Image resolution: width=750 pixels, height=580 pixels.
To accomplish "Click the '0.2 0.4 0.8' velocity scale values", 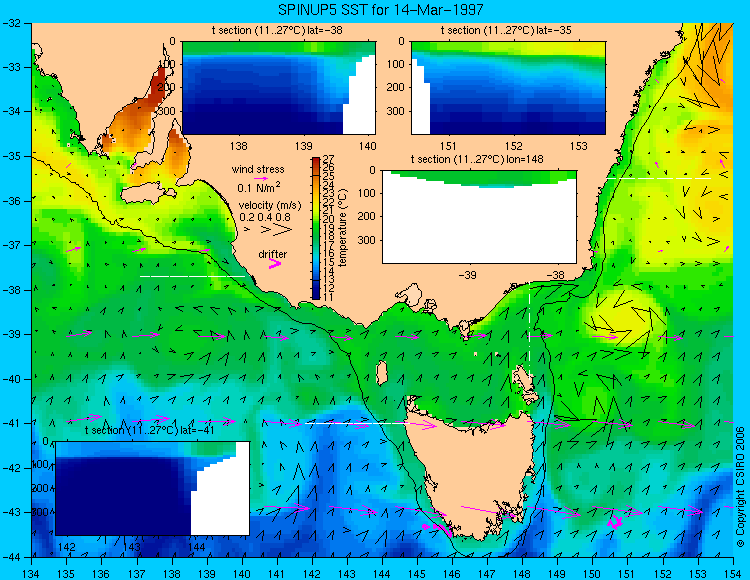I will [x=265, y=217].
